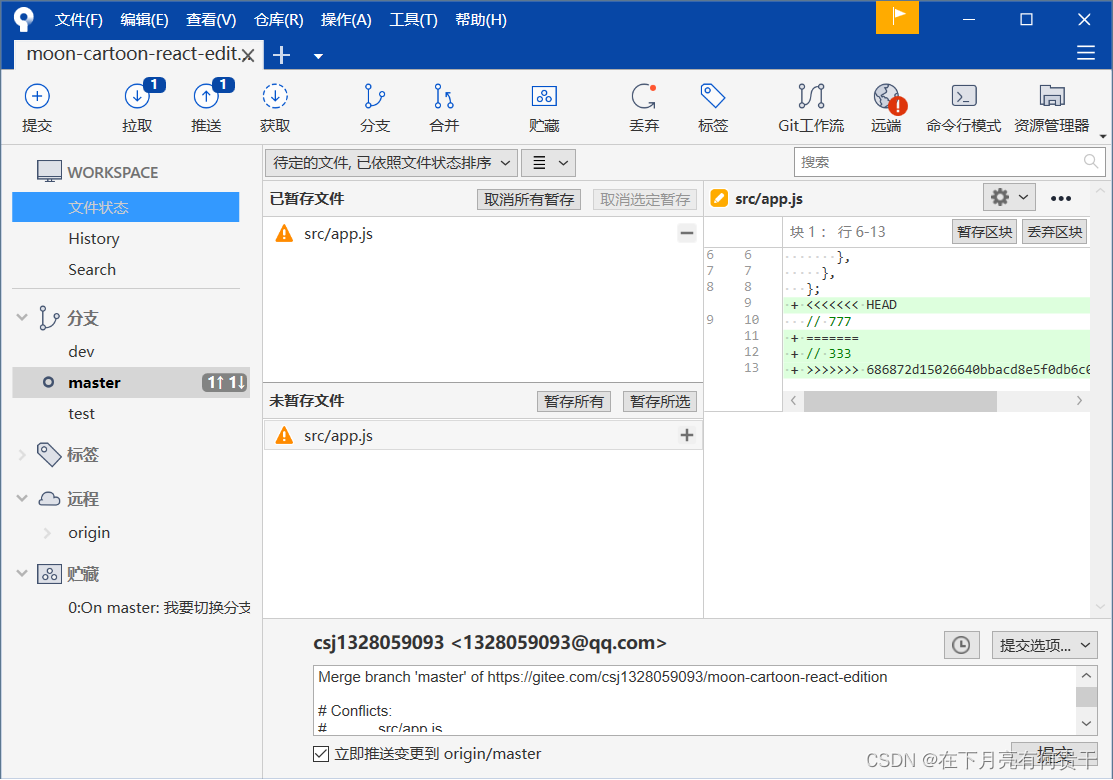Click into the commit message text box
This screenshot has height=780, width=1113.
pos(696,700)
